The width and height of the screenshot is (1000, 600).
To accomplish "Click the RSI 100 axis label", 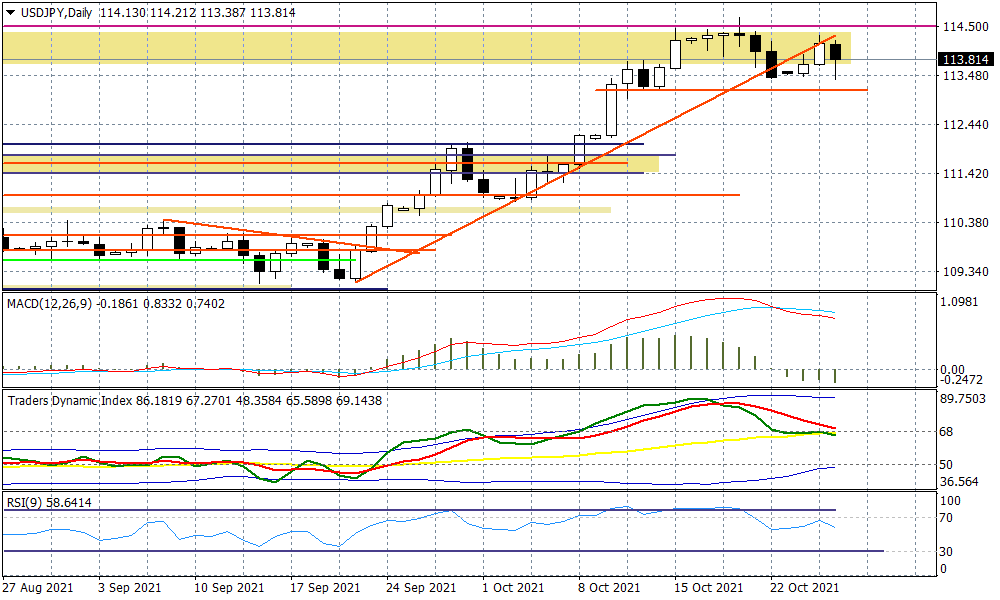I will 950,501.
